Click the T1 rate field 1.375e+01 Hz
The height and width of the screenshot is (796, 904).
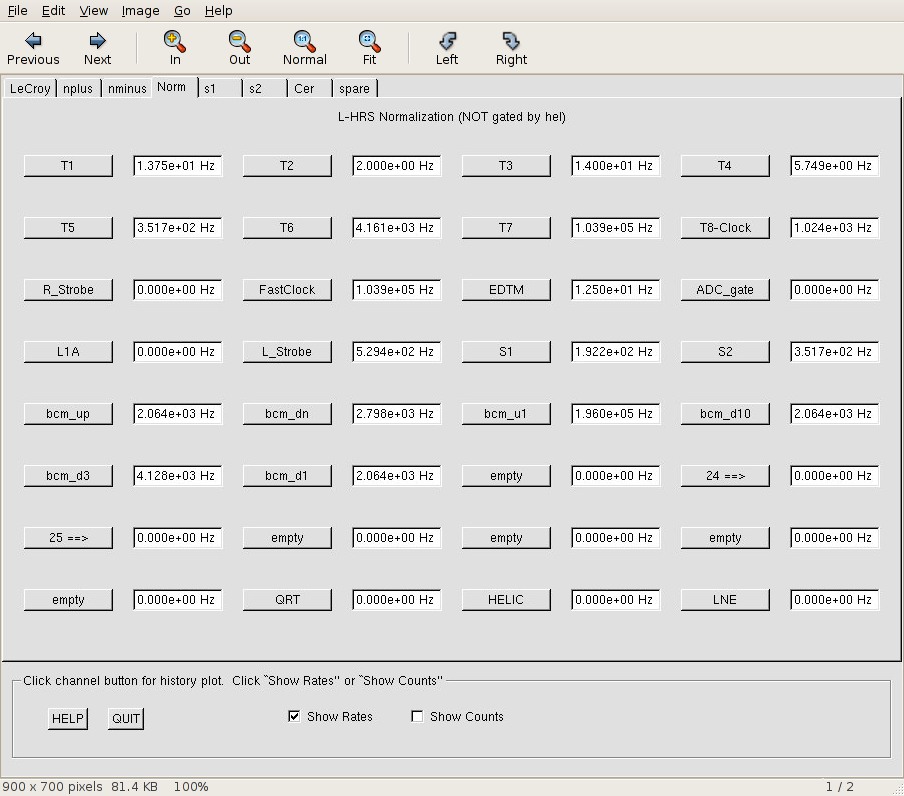tap(178, 166)
